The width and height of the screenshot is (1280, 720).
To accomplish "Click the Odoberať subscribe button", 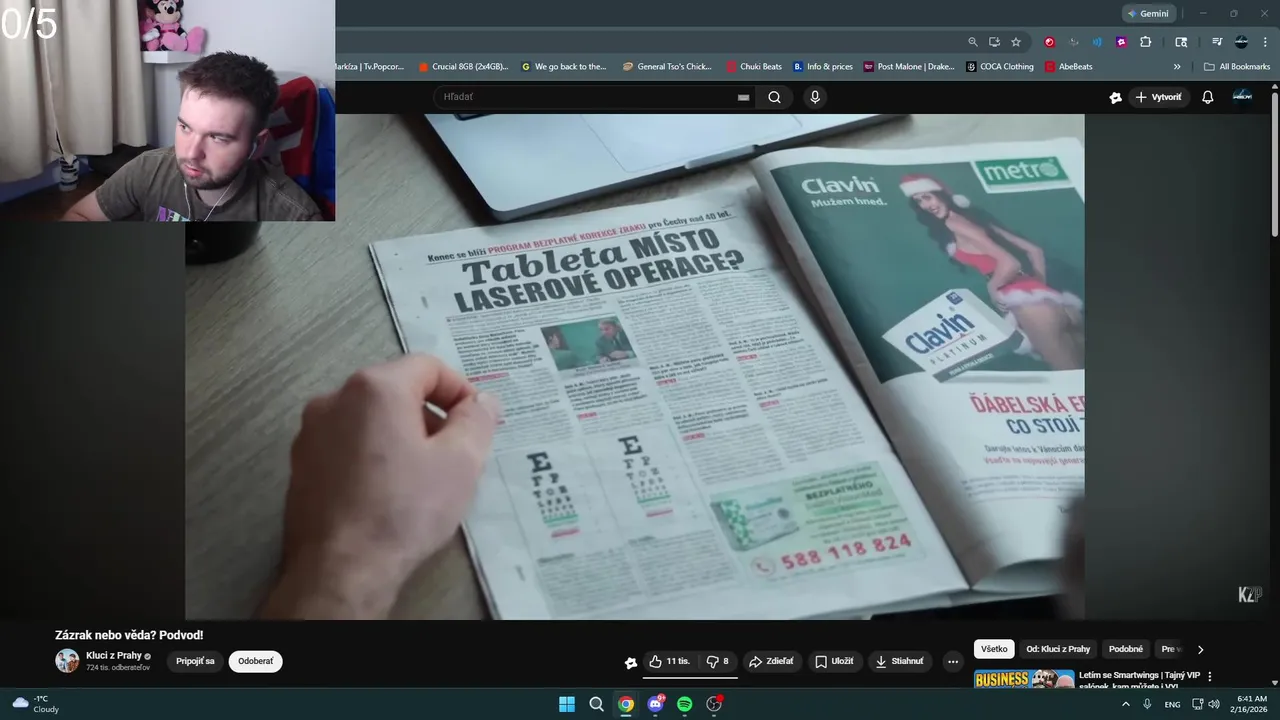I will [x=255, y=661].
